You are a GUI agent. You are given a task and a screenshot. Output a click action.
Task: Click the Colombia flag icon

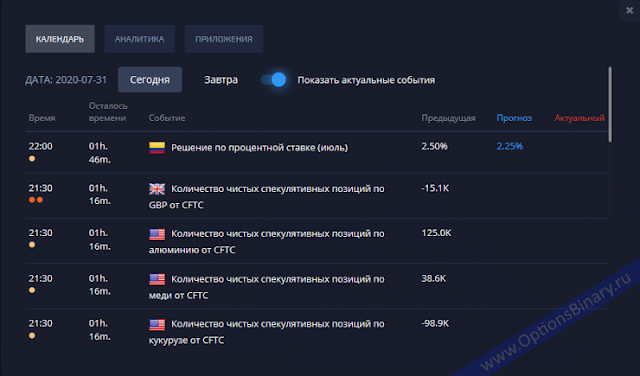pos(157,147)
